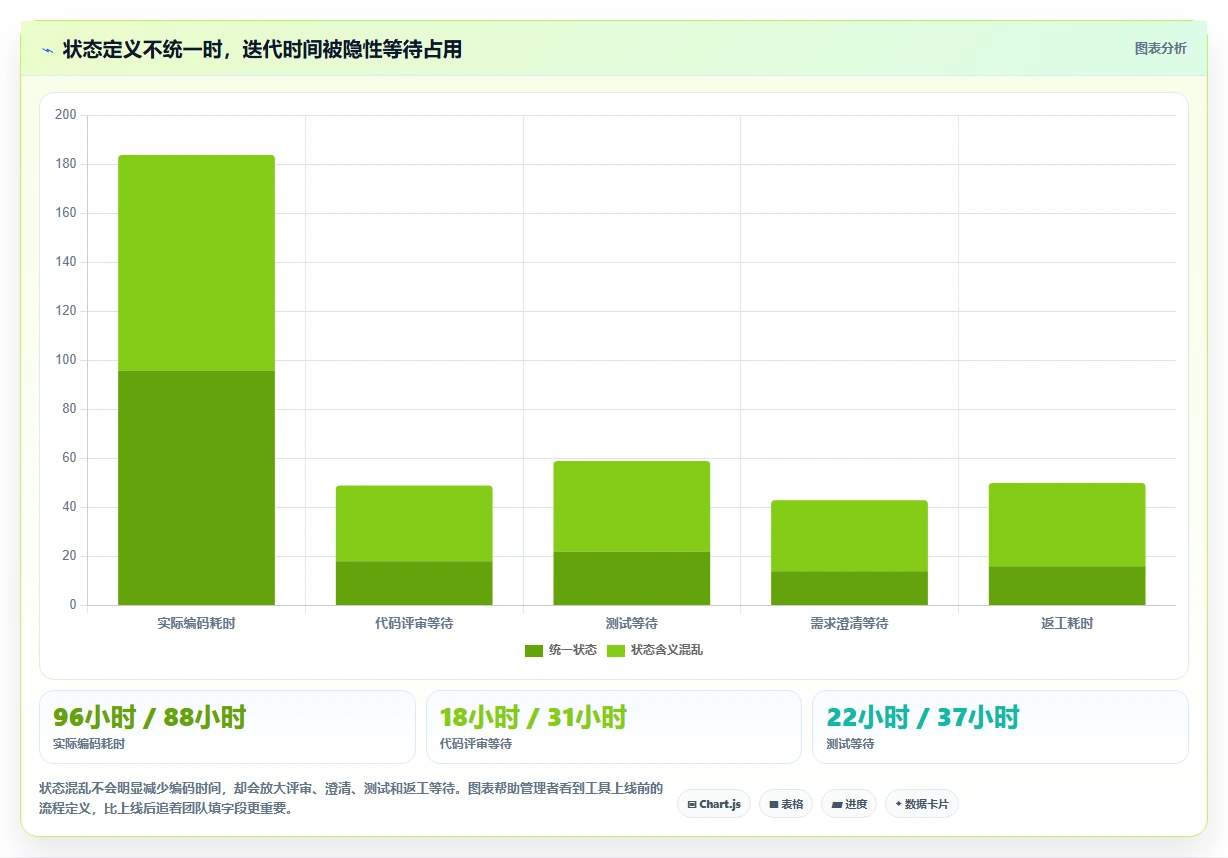Click the 实际编码耗时 x-axis label
This screenshot has height=858, width=1228.
click(x=196, y=623)
